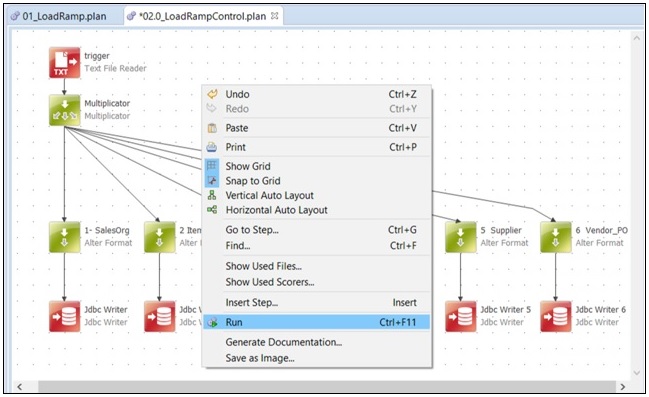Choose Vertical Auto Layout menu entry
This screenshot has height=397, width=649.
[317, 195]
